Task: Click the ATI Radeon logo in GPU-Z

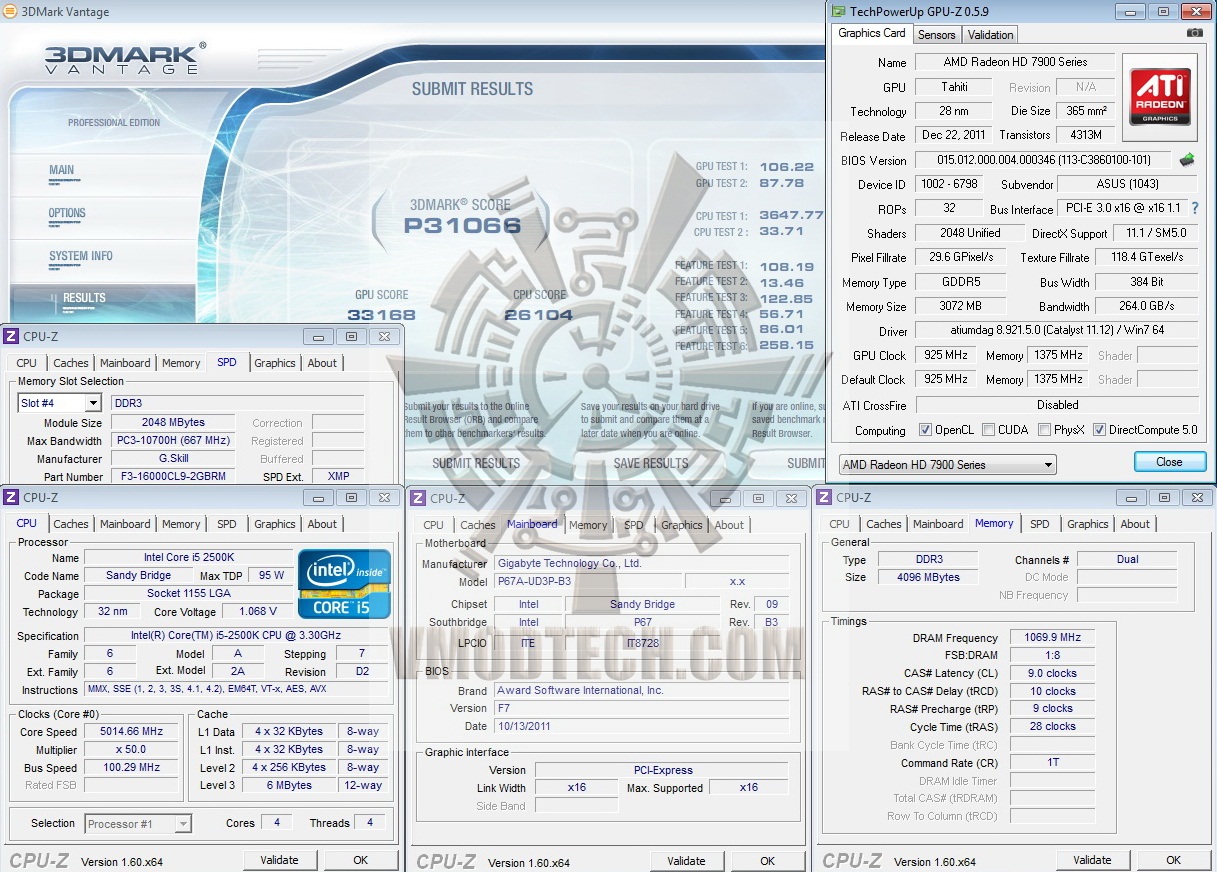Action: click(x=1160, y=96)
